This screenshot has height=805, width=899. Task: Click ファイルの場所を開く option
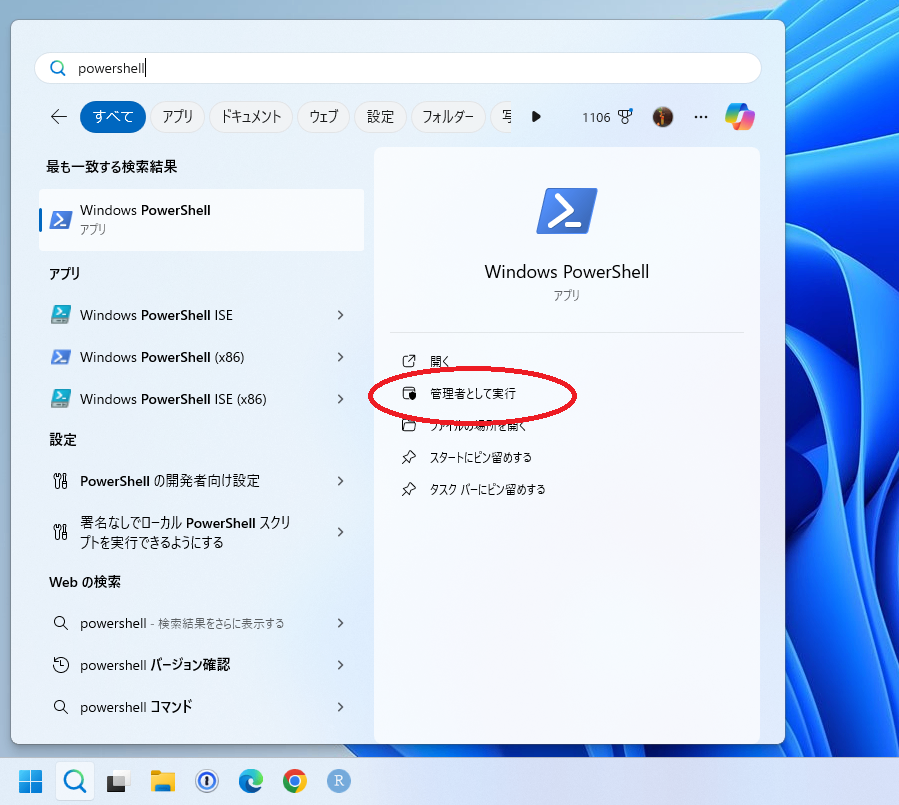tap(478, 425)
